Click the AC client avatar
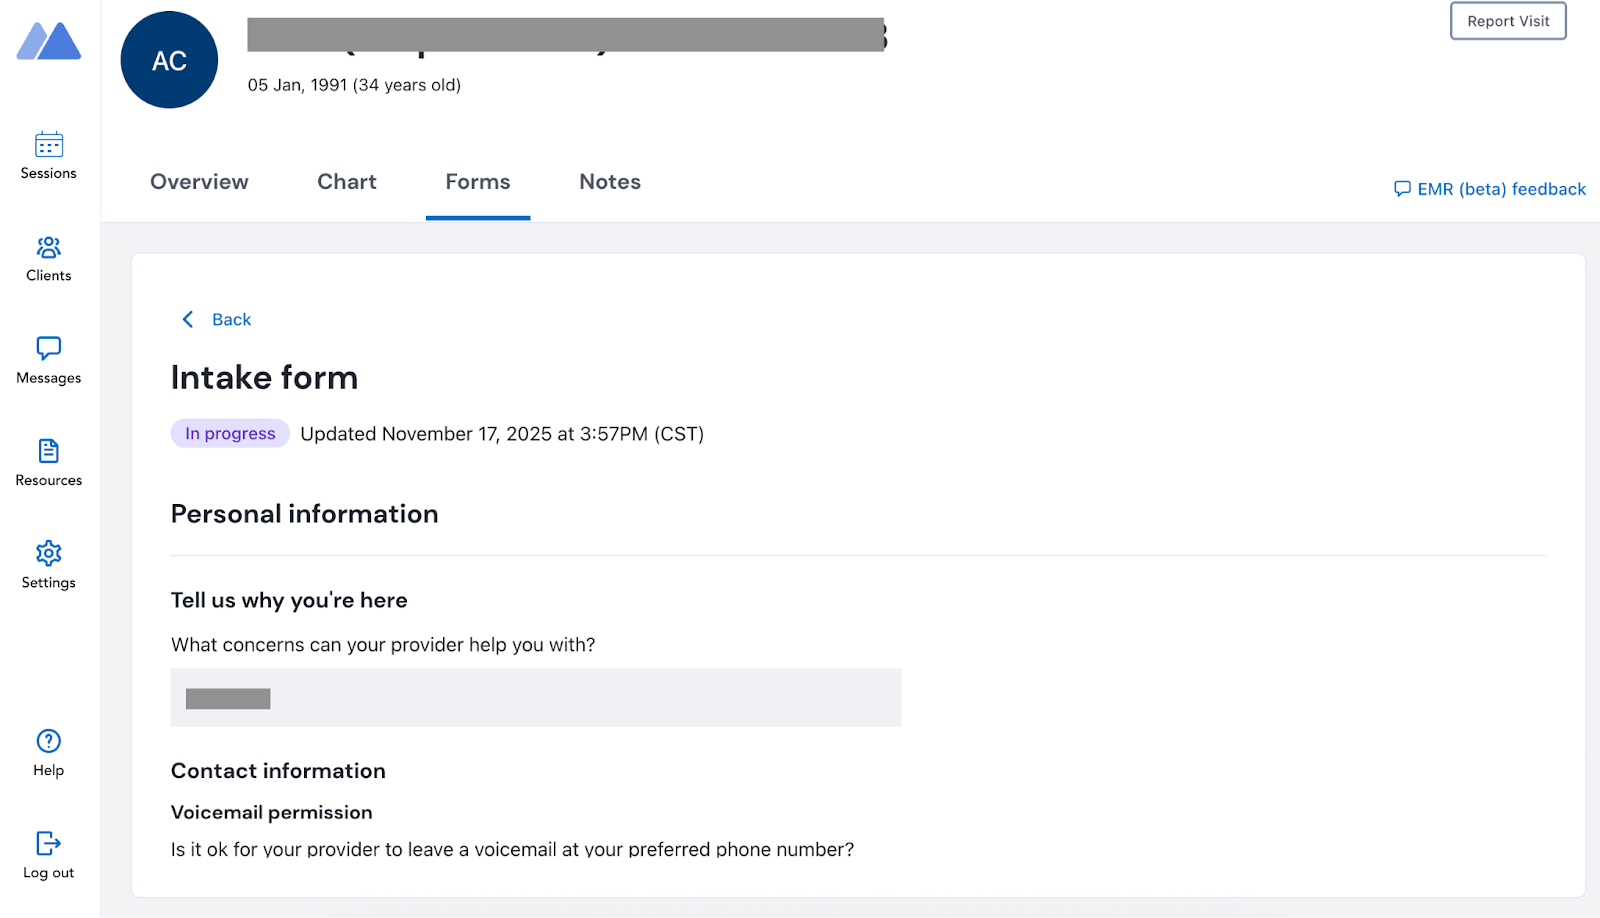Screen dimensions: 1600x918 pyautogui.click(x=169, y=60)
